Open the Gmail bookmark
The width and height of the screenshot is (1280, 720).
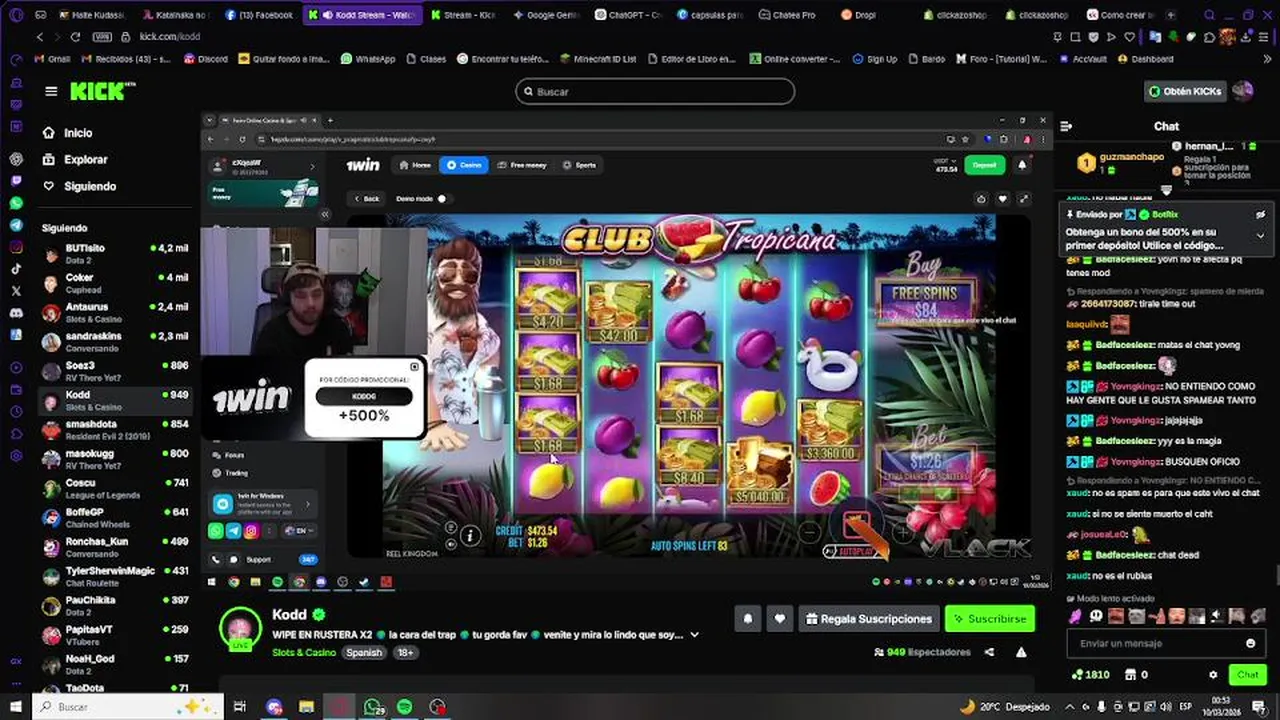coord(52,59)
